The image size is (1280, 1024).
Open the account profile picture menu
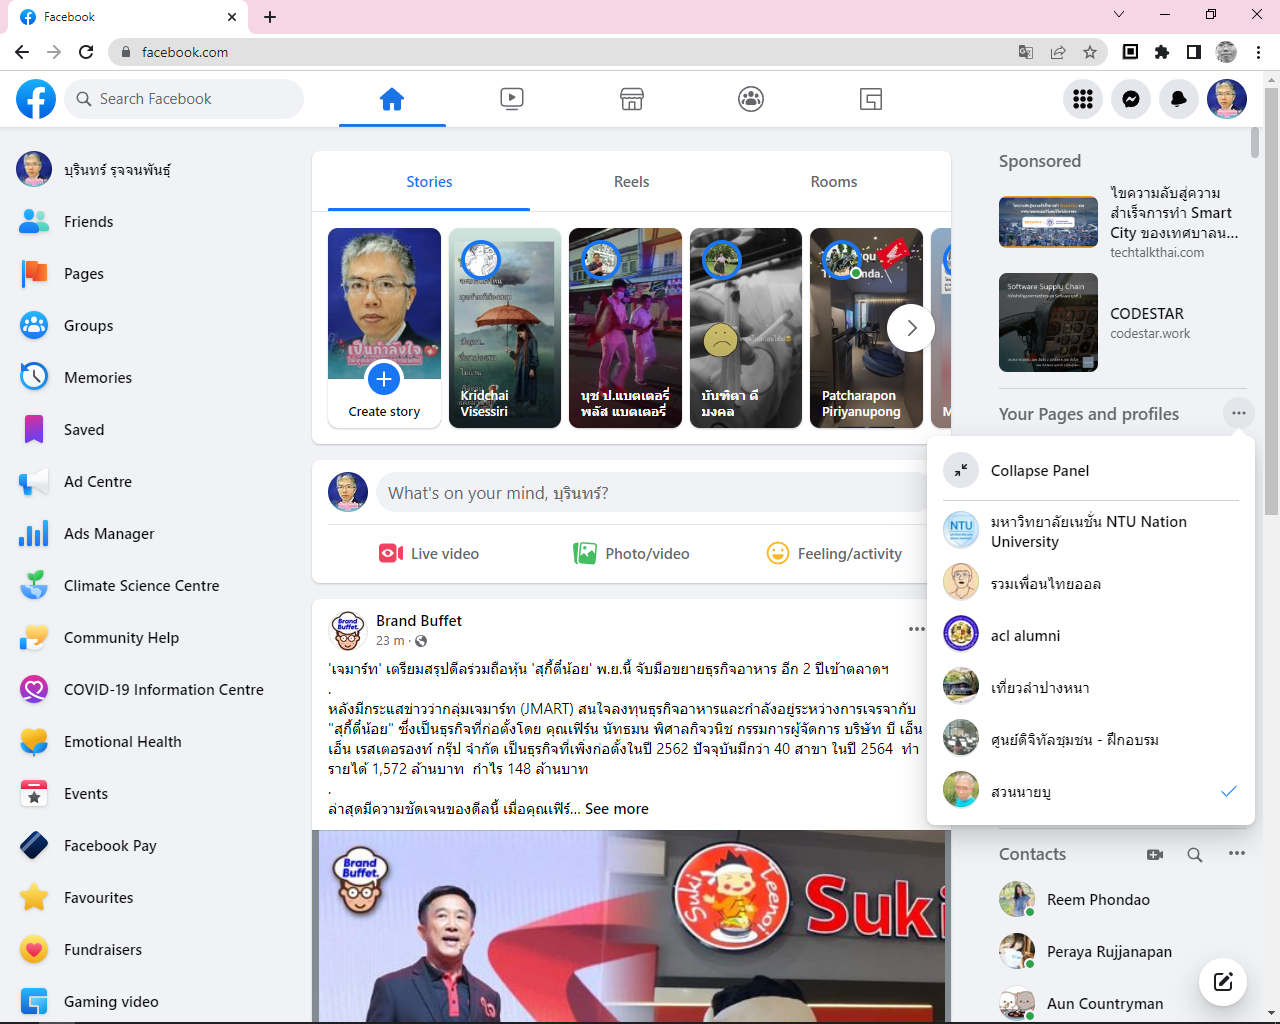click(x=1227, y=99)
